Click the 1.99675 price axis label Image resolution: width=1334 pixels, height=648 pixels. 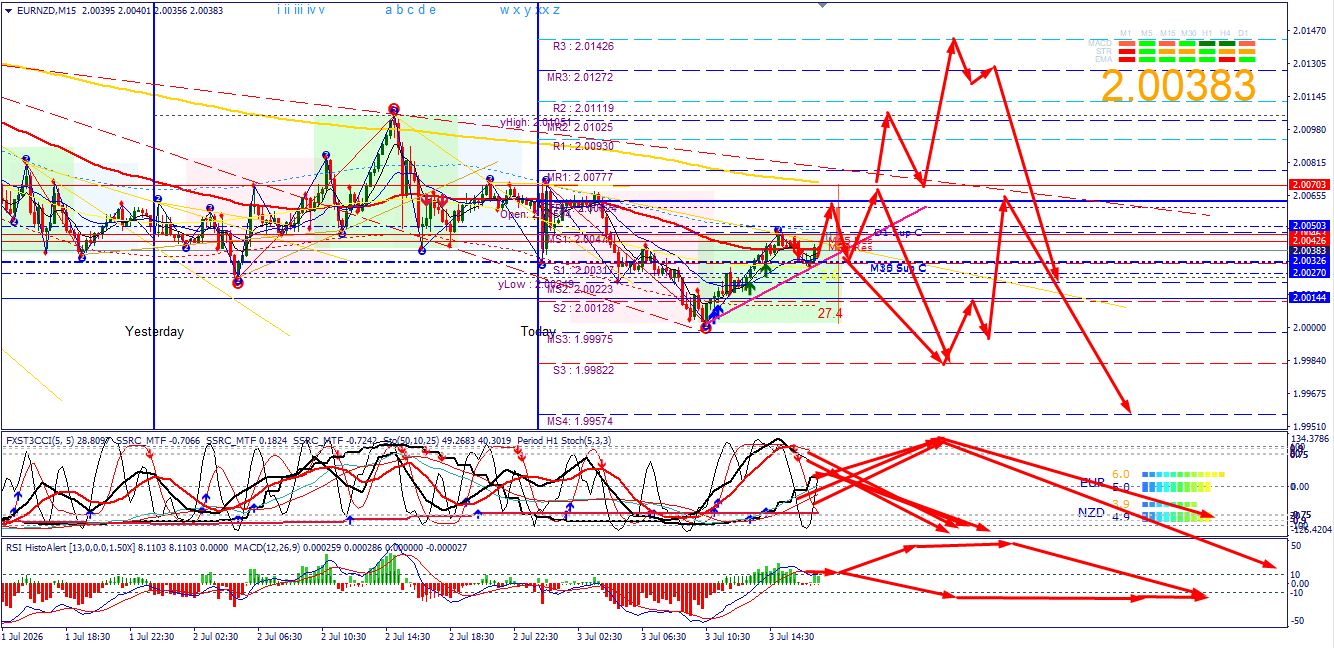[x=1312, y=394]
